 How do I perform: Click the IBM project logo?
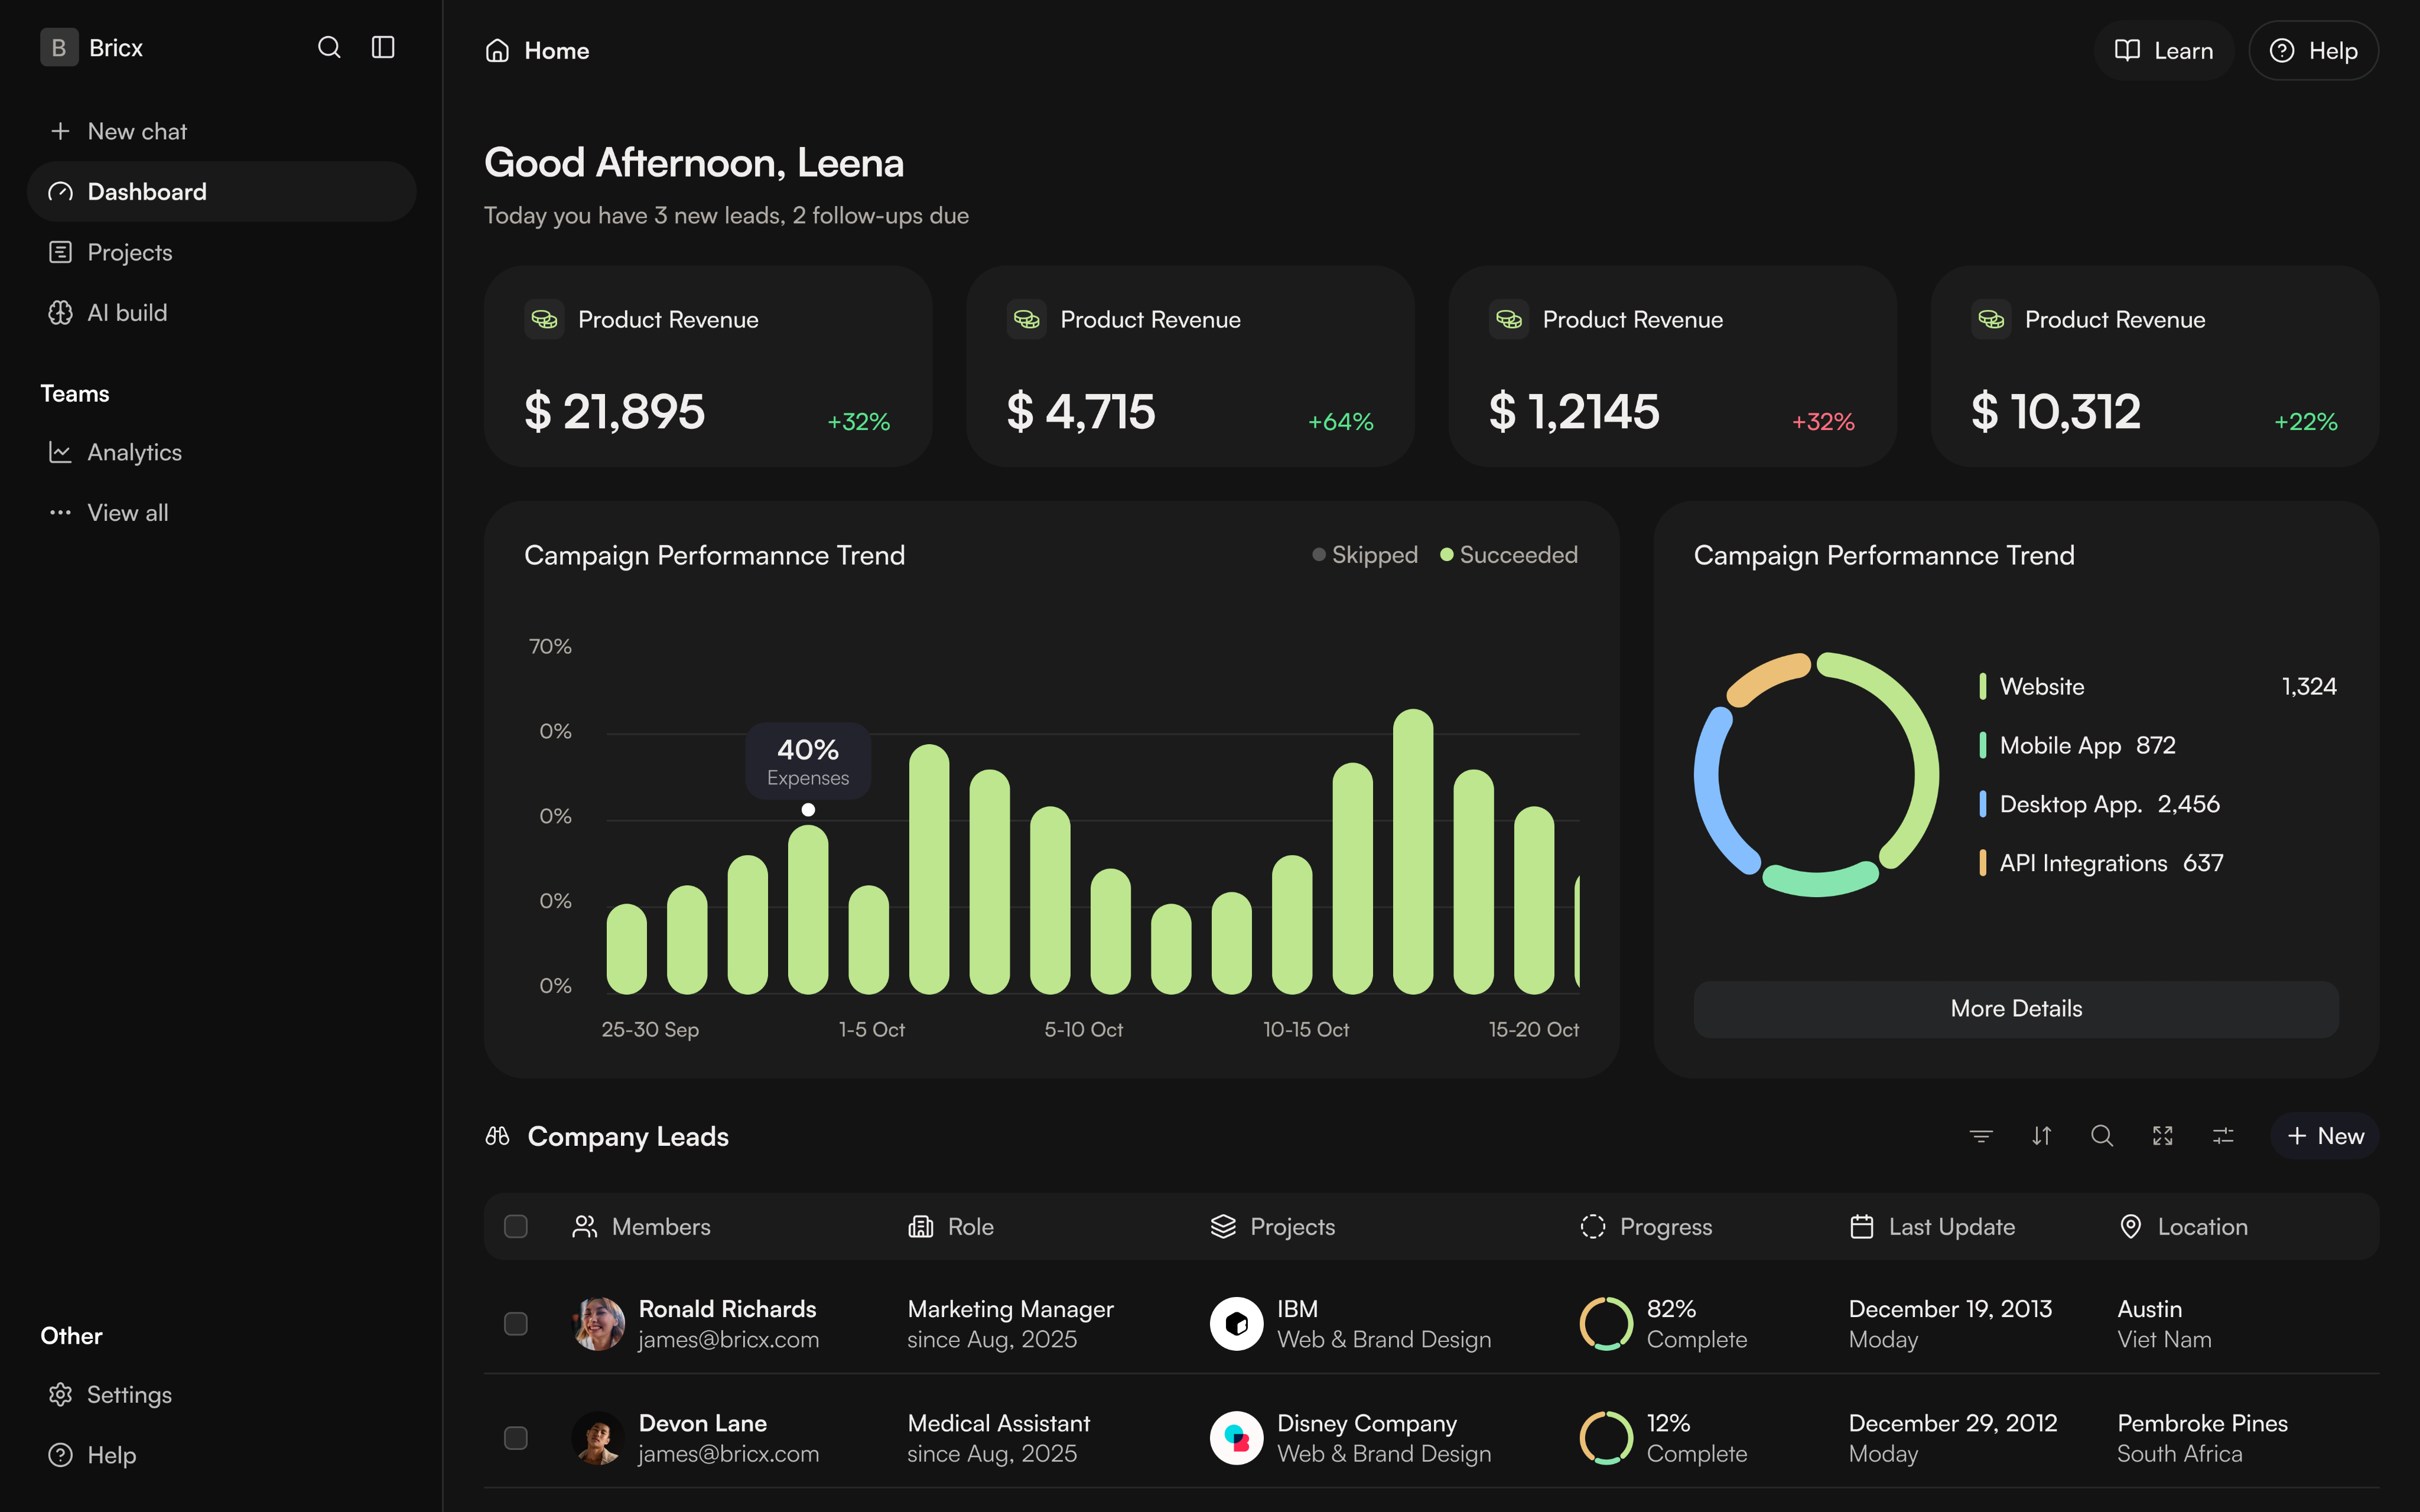1237,1324
